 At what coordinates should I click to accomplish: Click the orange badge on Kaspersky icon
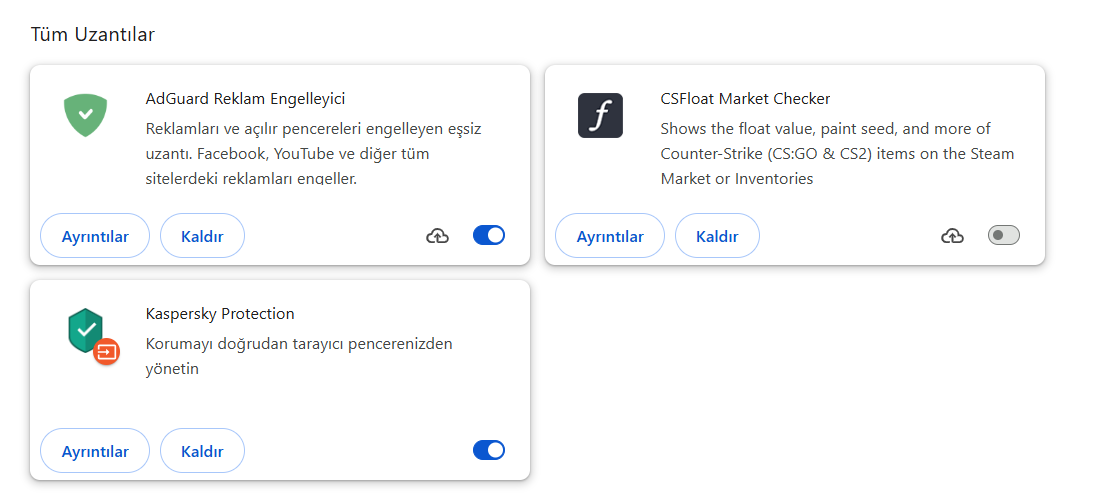tap(106, 351)
